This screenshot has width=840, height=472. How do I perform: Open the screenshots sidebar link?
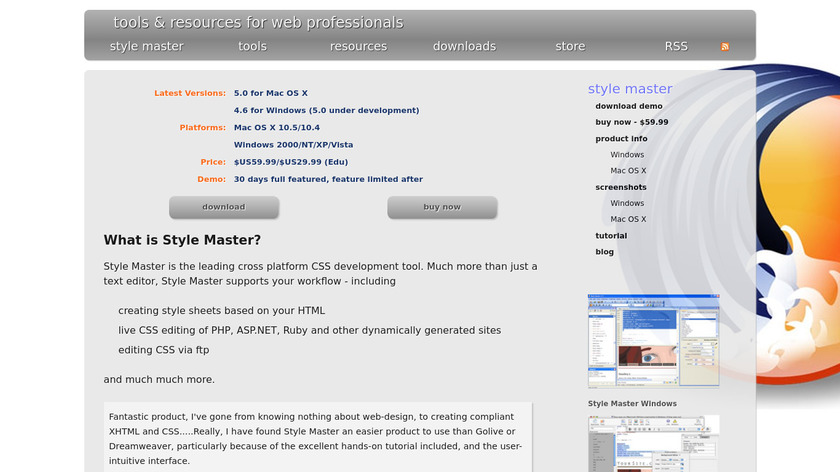[x=621, y=187]
